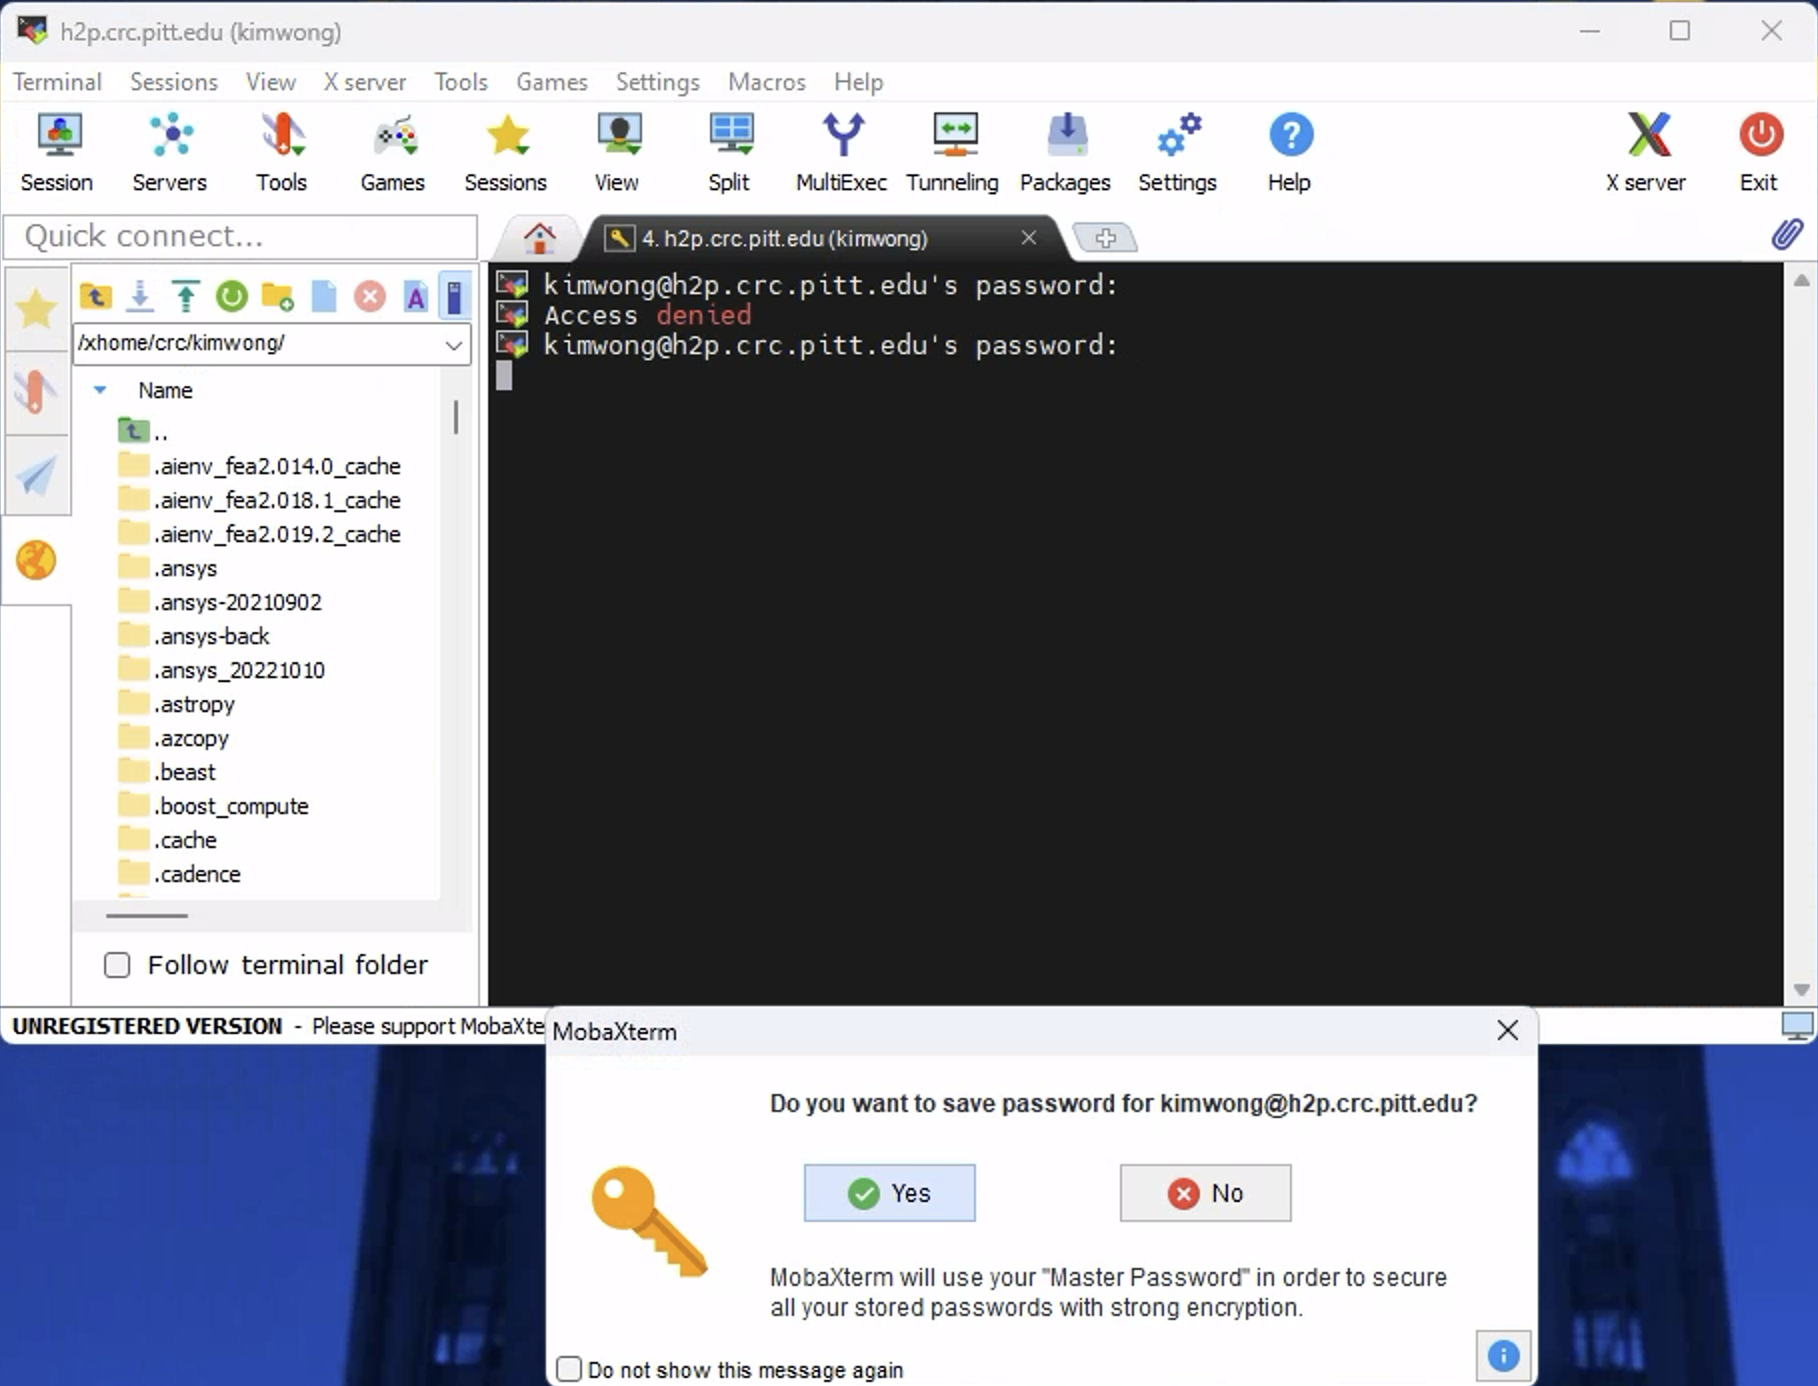Open the Tools menu
Viewport: 1818px width, 1386px height.
[461, 82]
